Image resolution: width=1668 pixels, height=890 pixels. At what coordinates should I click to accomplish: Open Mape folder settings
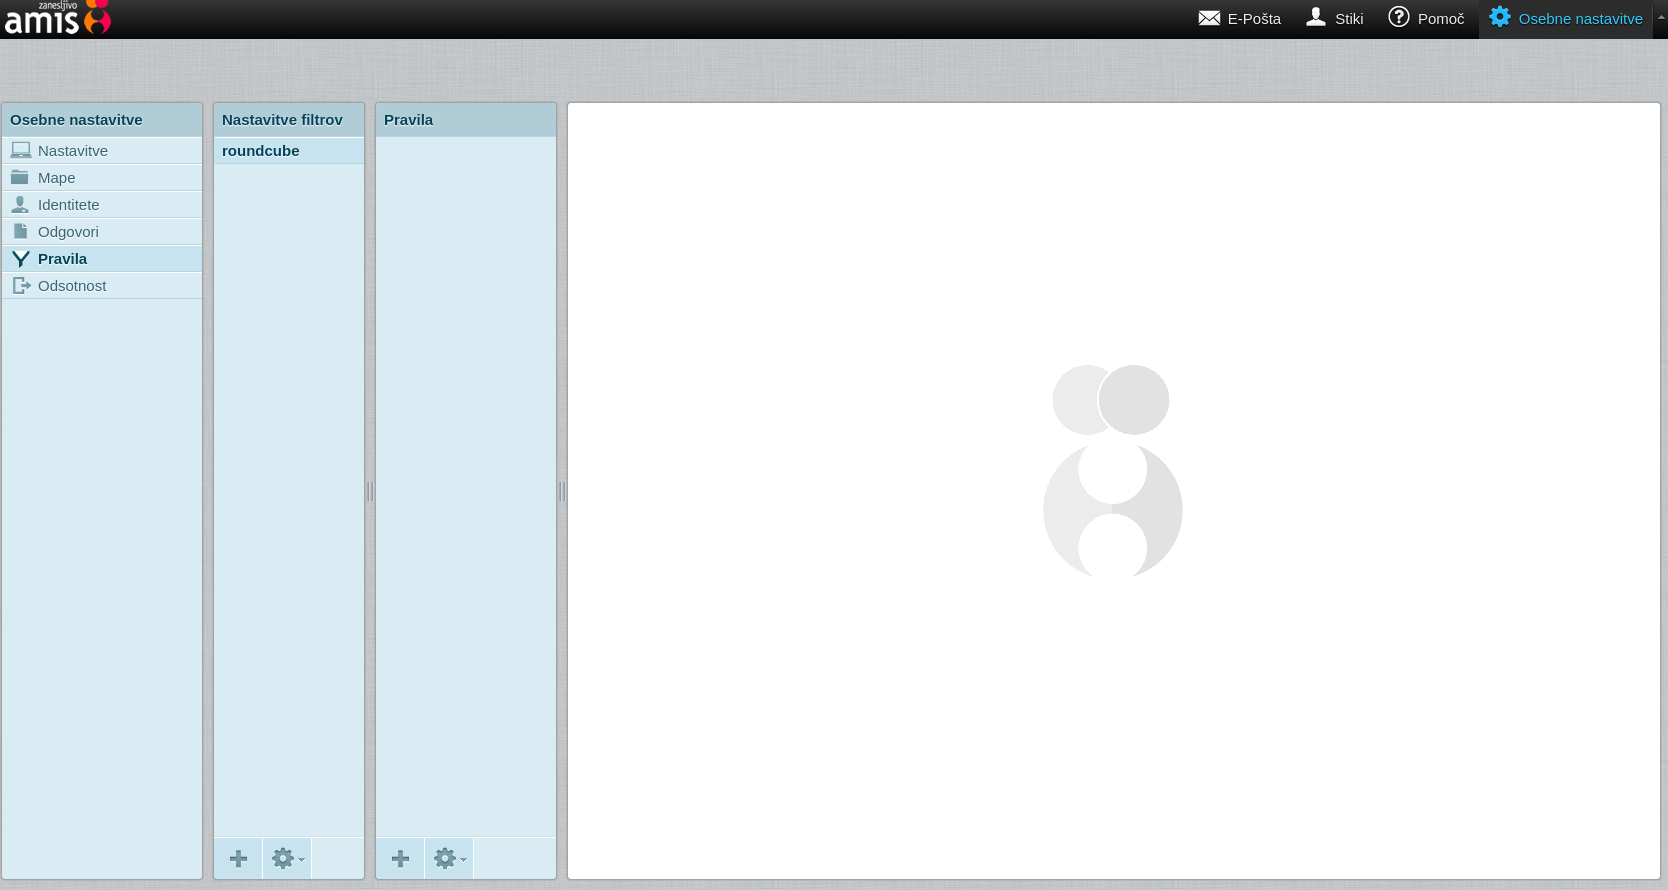102,177
